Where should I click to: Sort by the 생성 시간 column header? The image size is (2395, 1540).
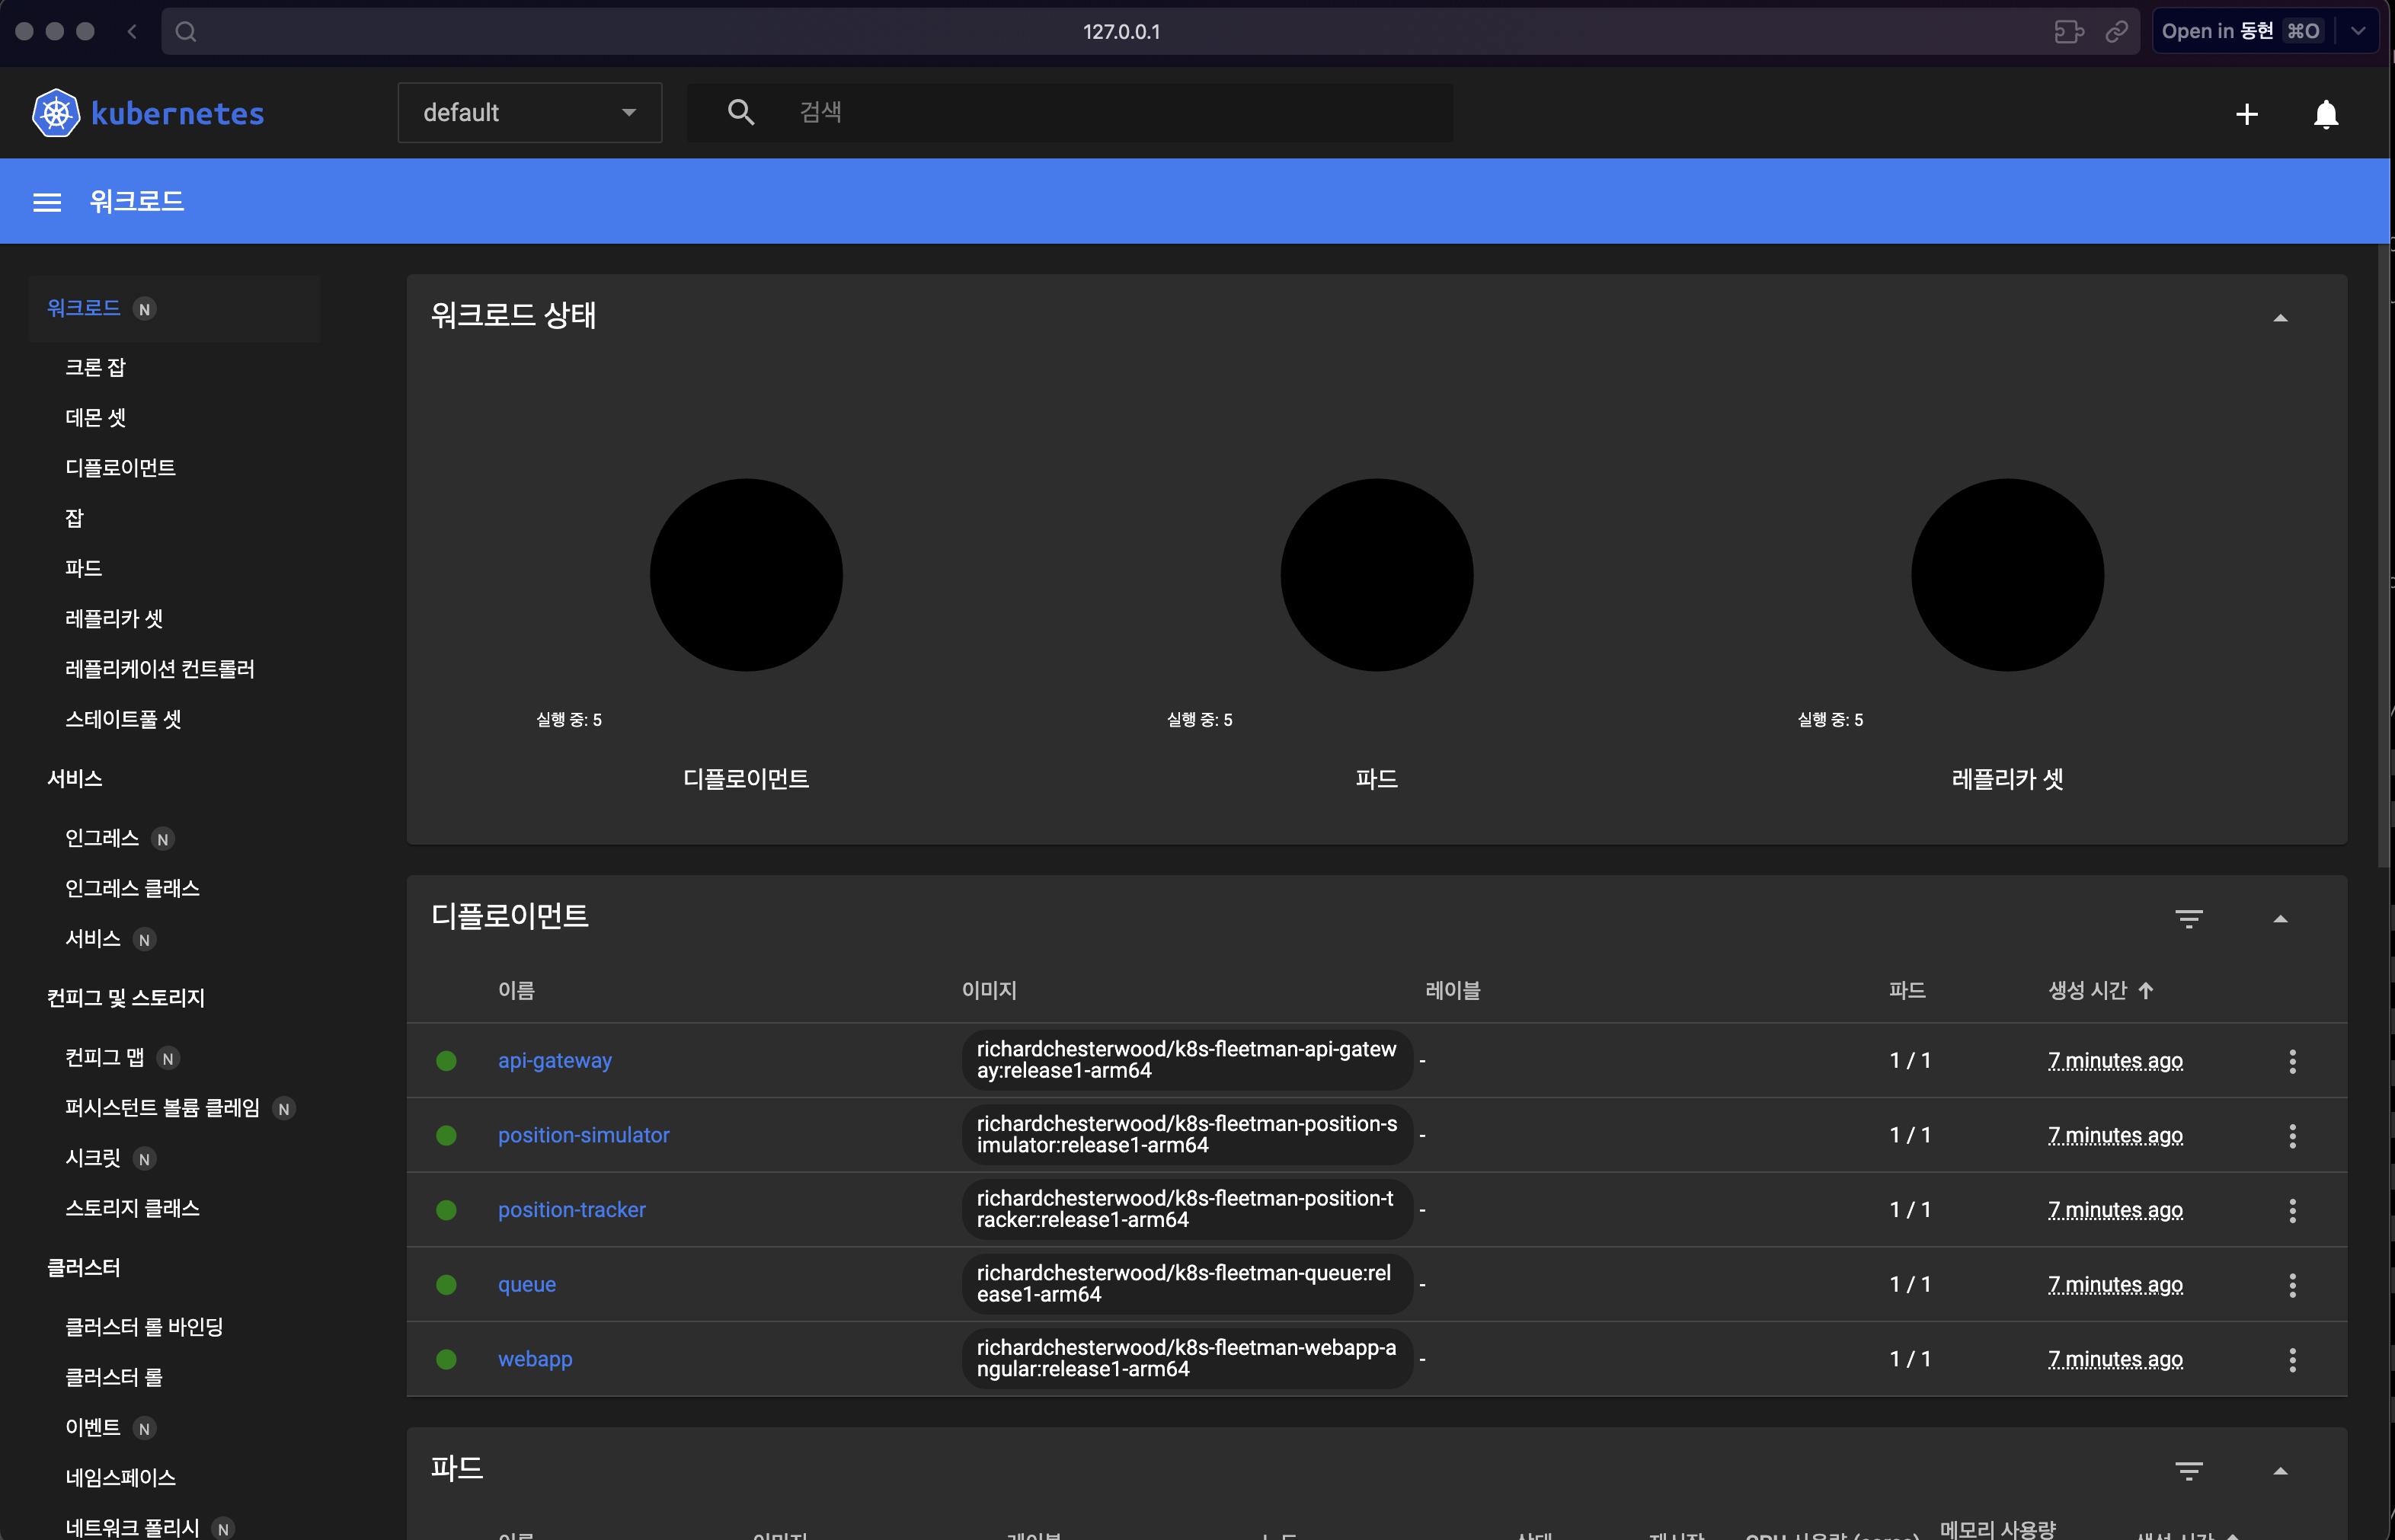coord(2087,990)
